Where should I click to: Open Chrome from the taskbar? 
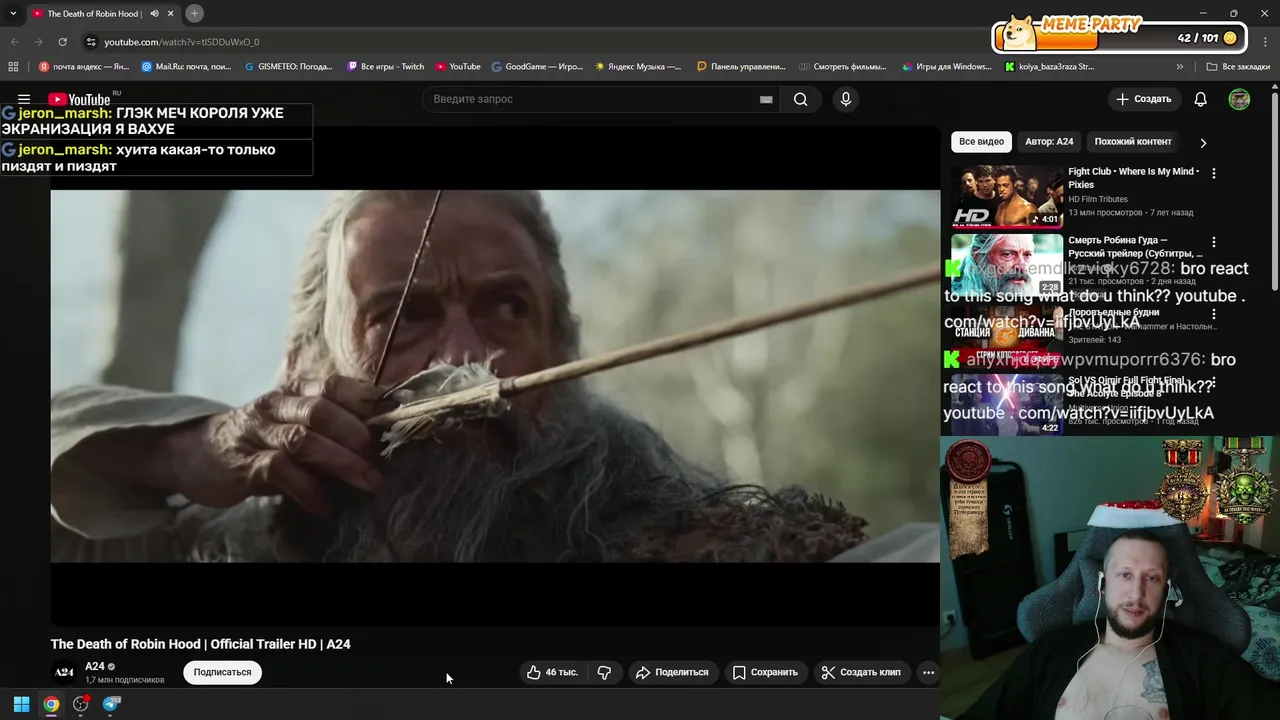point(51,704)
